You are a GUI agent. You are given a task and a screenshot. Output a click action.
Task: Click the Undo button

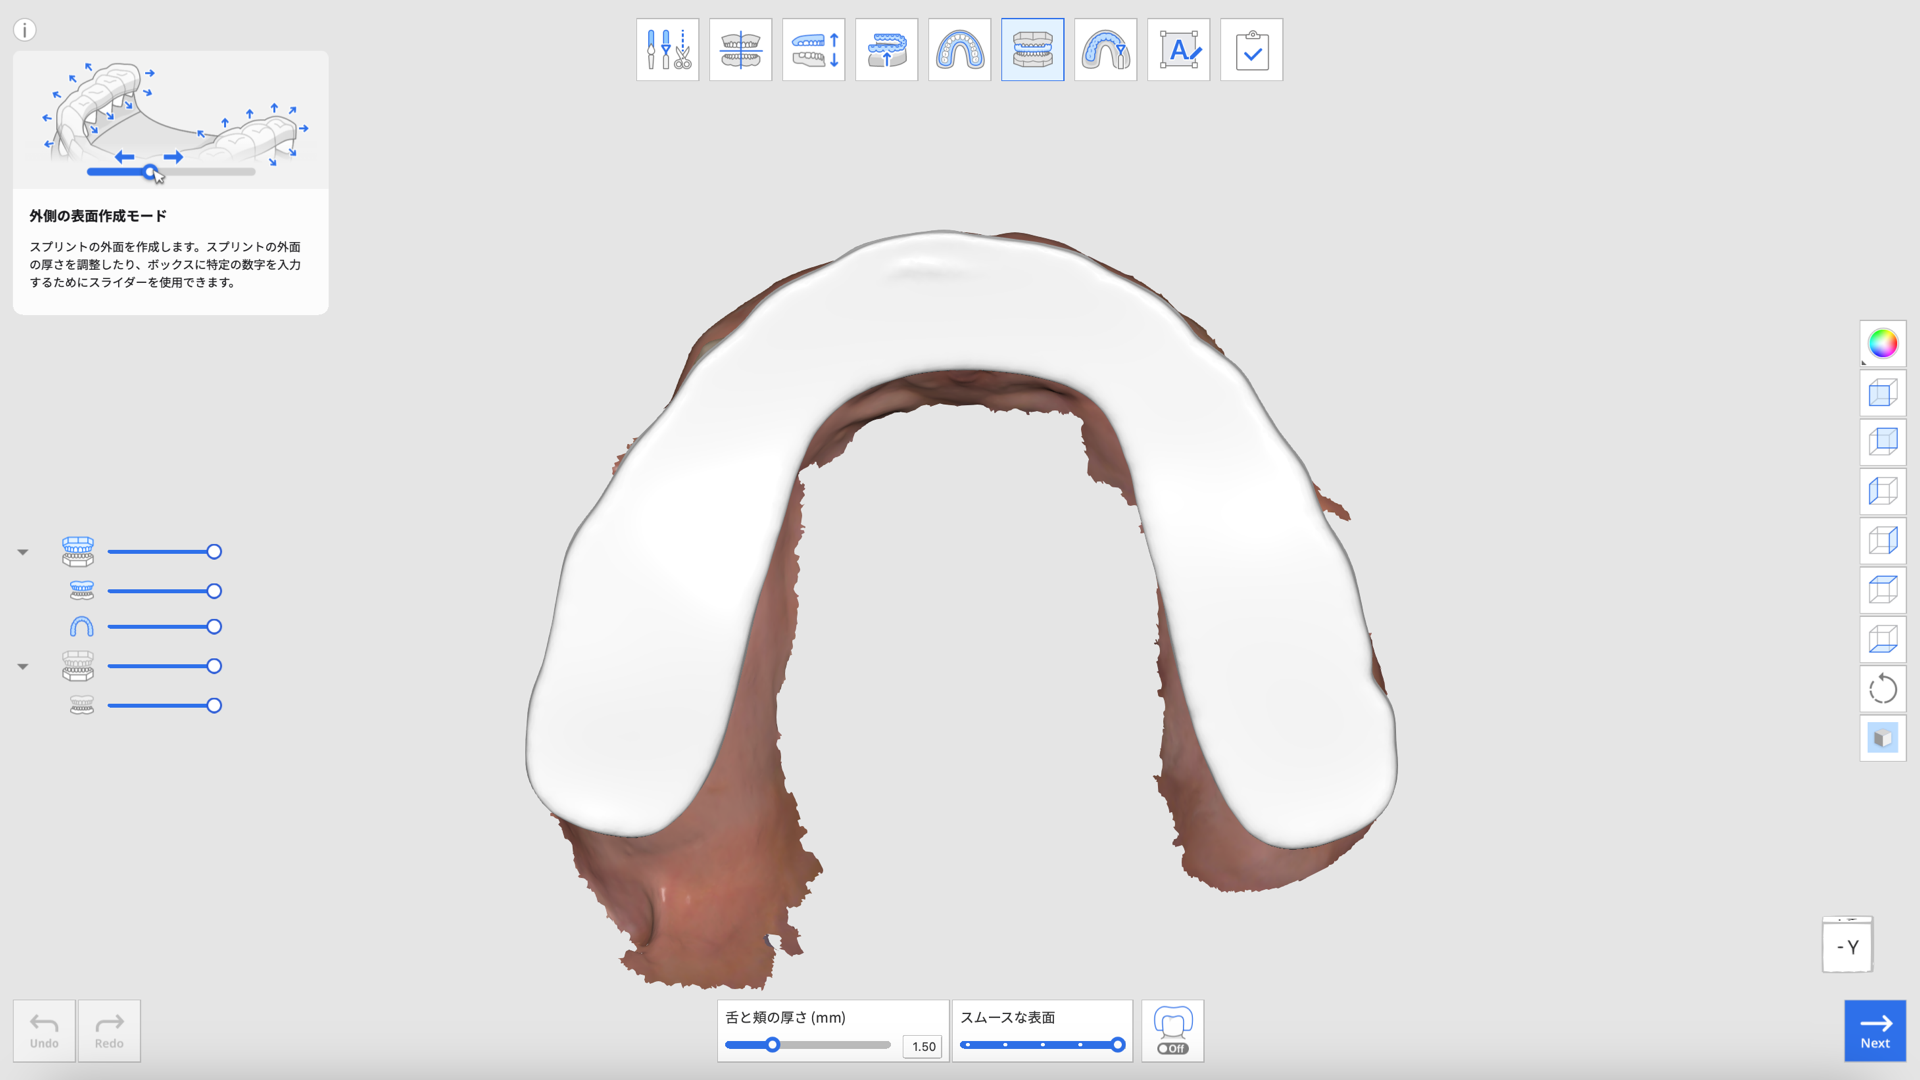pyautogui.click(x=42, y=1031)
